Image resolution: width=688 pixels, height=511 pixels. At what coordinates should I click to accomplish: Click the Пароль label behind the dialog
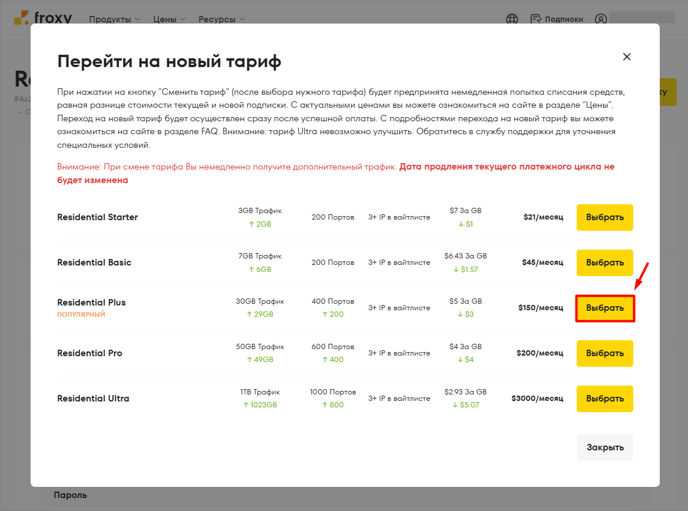pyautogui.click(x=70, y=495)
